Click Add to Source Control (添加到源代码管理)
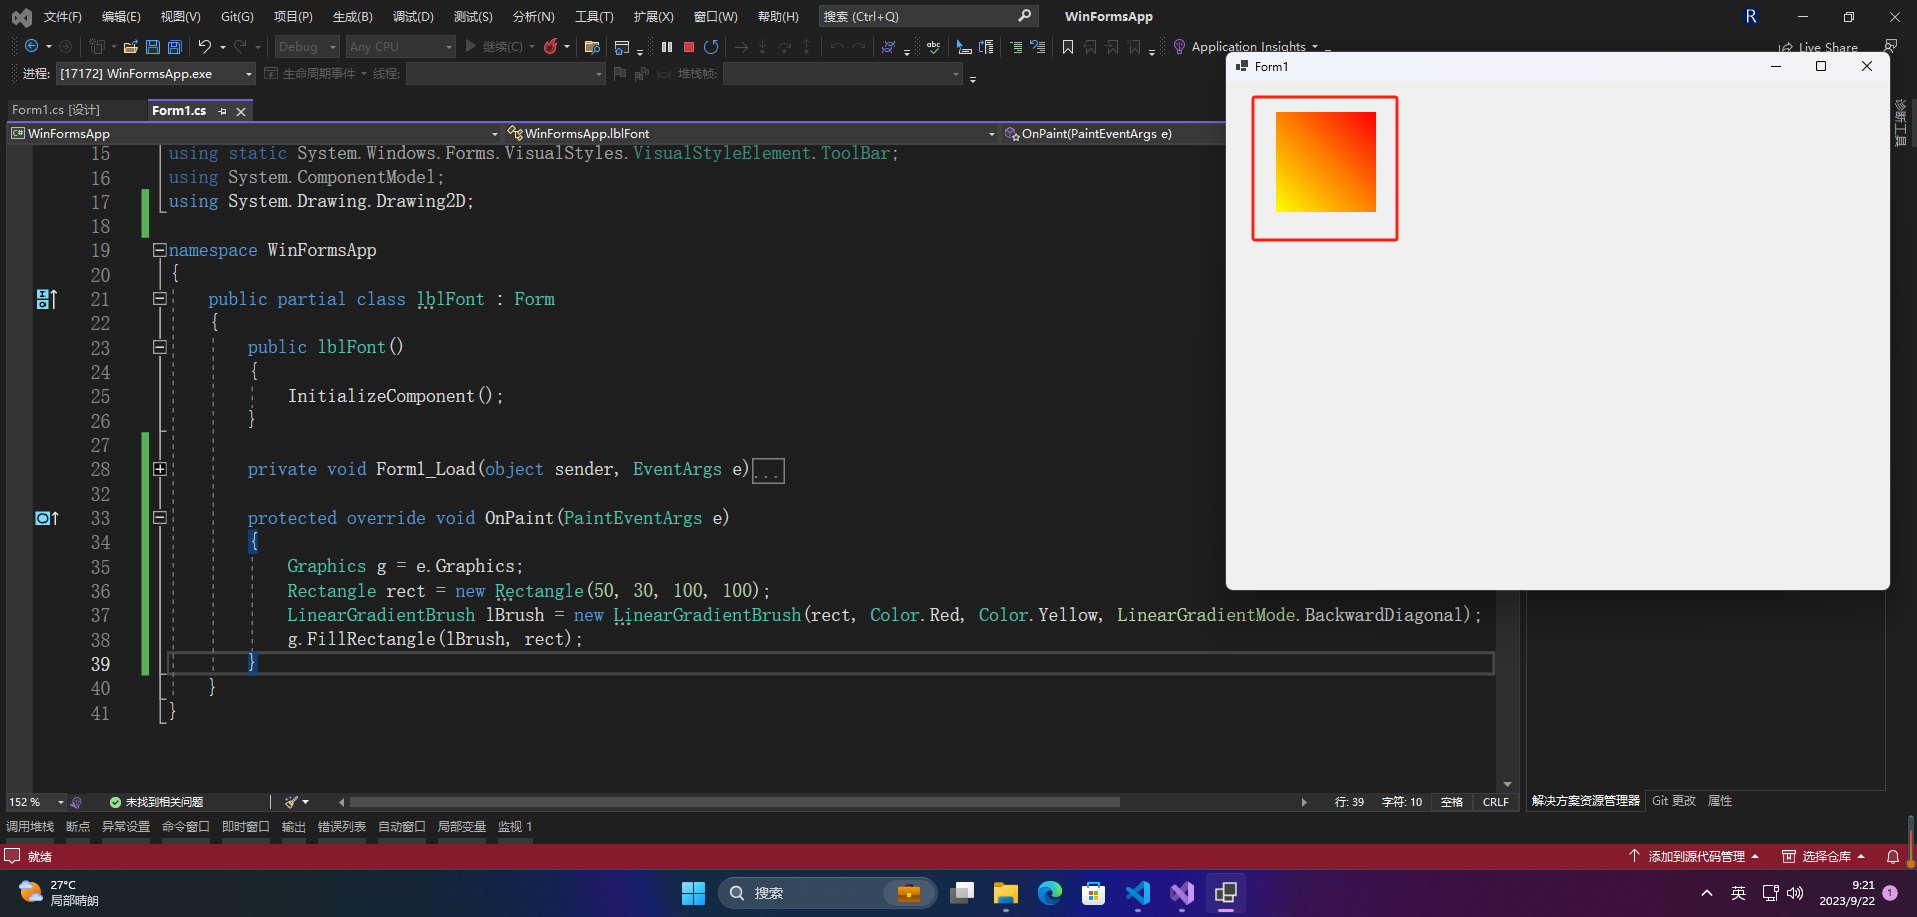Image resolution: width=1917 pixels, height=917 pixels. tap(1694, 856)
